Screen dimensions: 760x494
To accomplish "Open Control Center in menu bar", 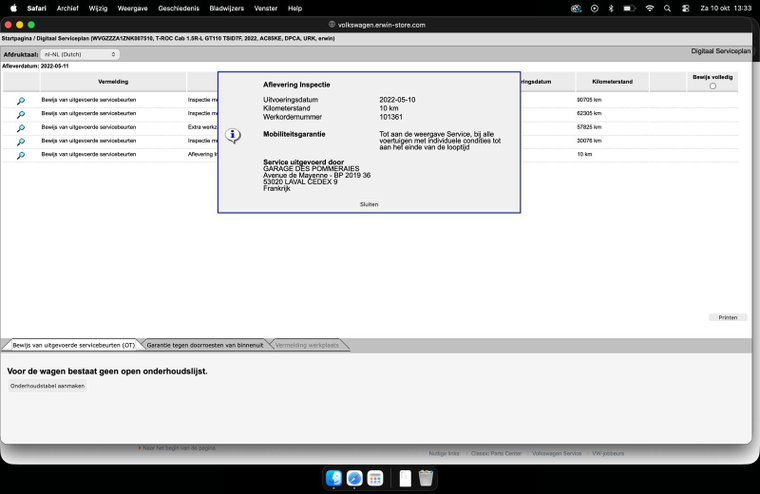I will tap(685, 8).
